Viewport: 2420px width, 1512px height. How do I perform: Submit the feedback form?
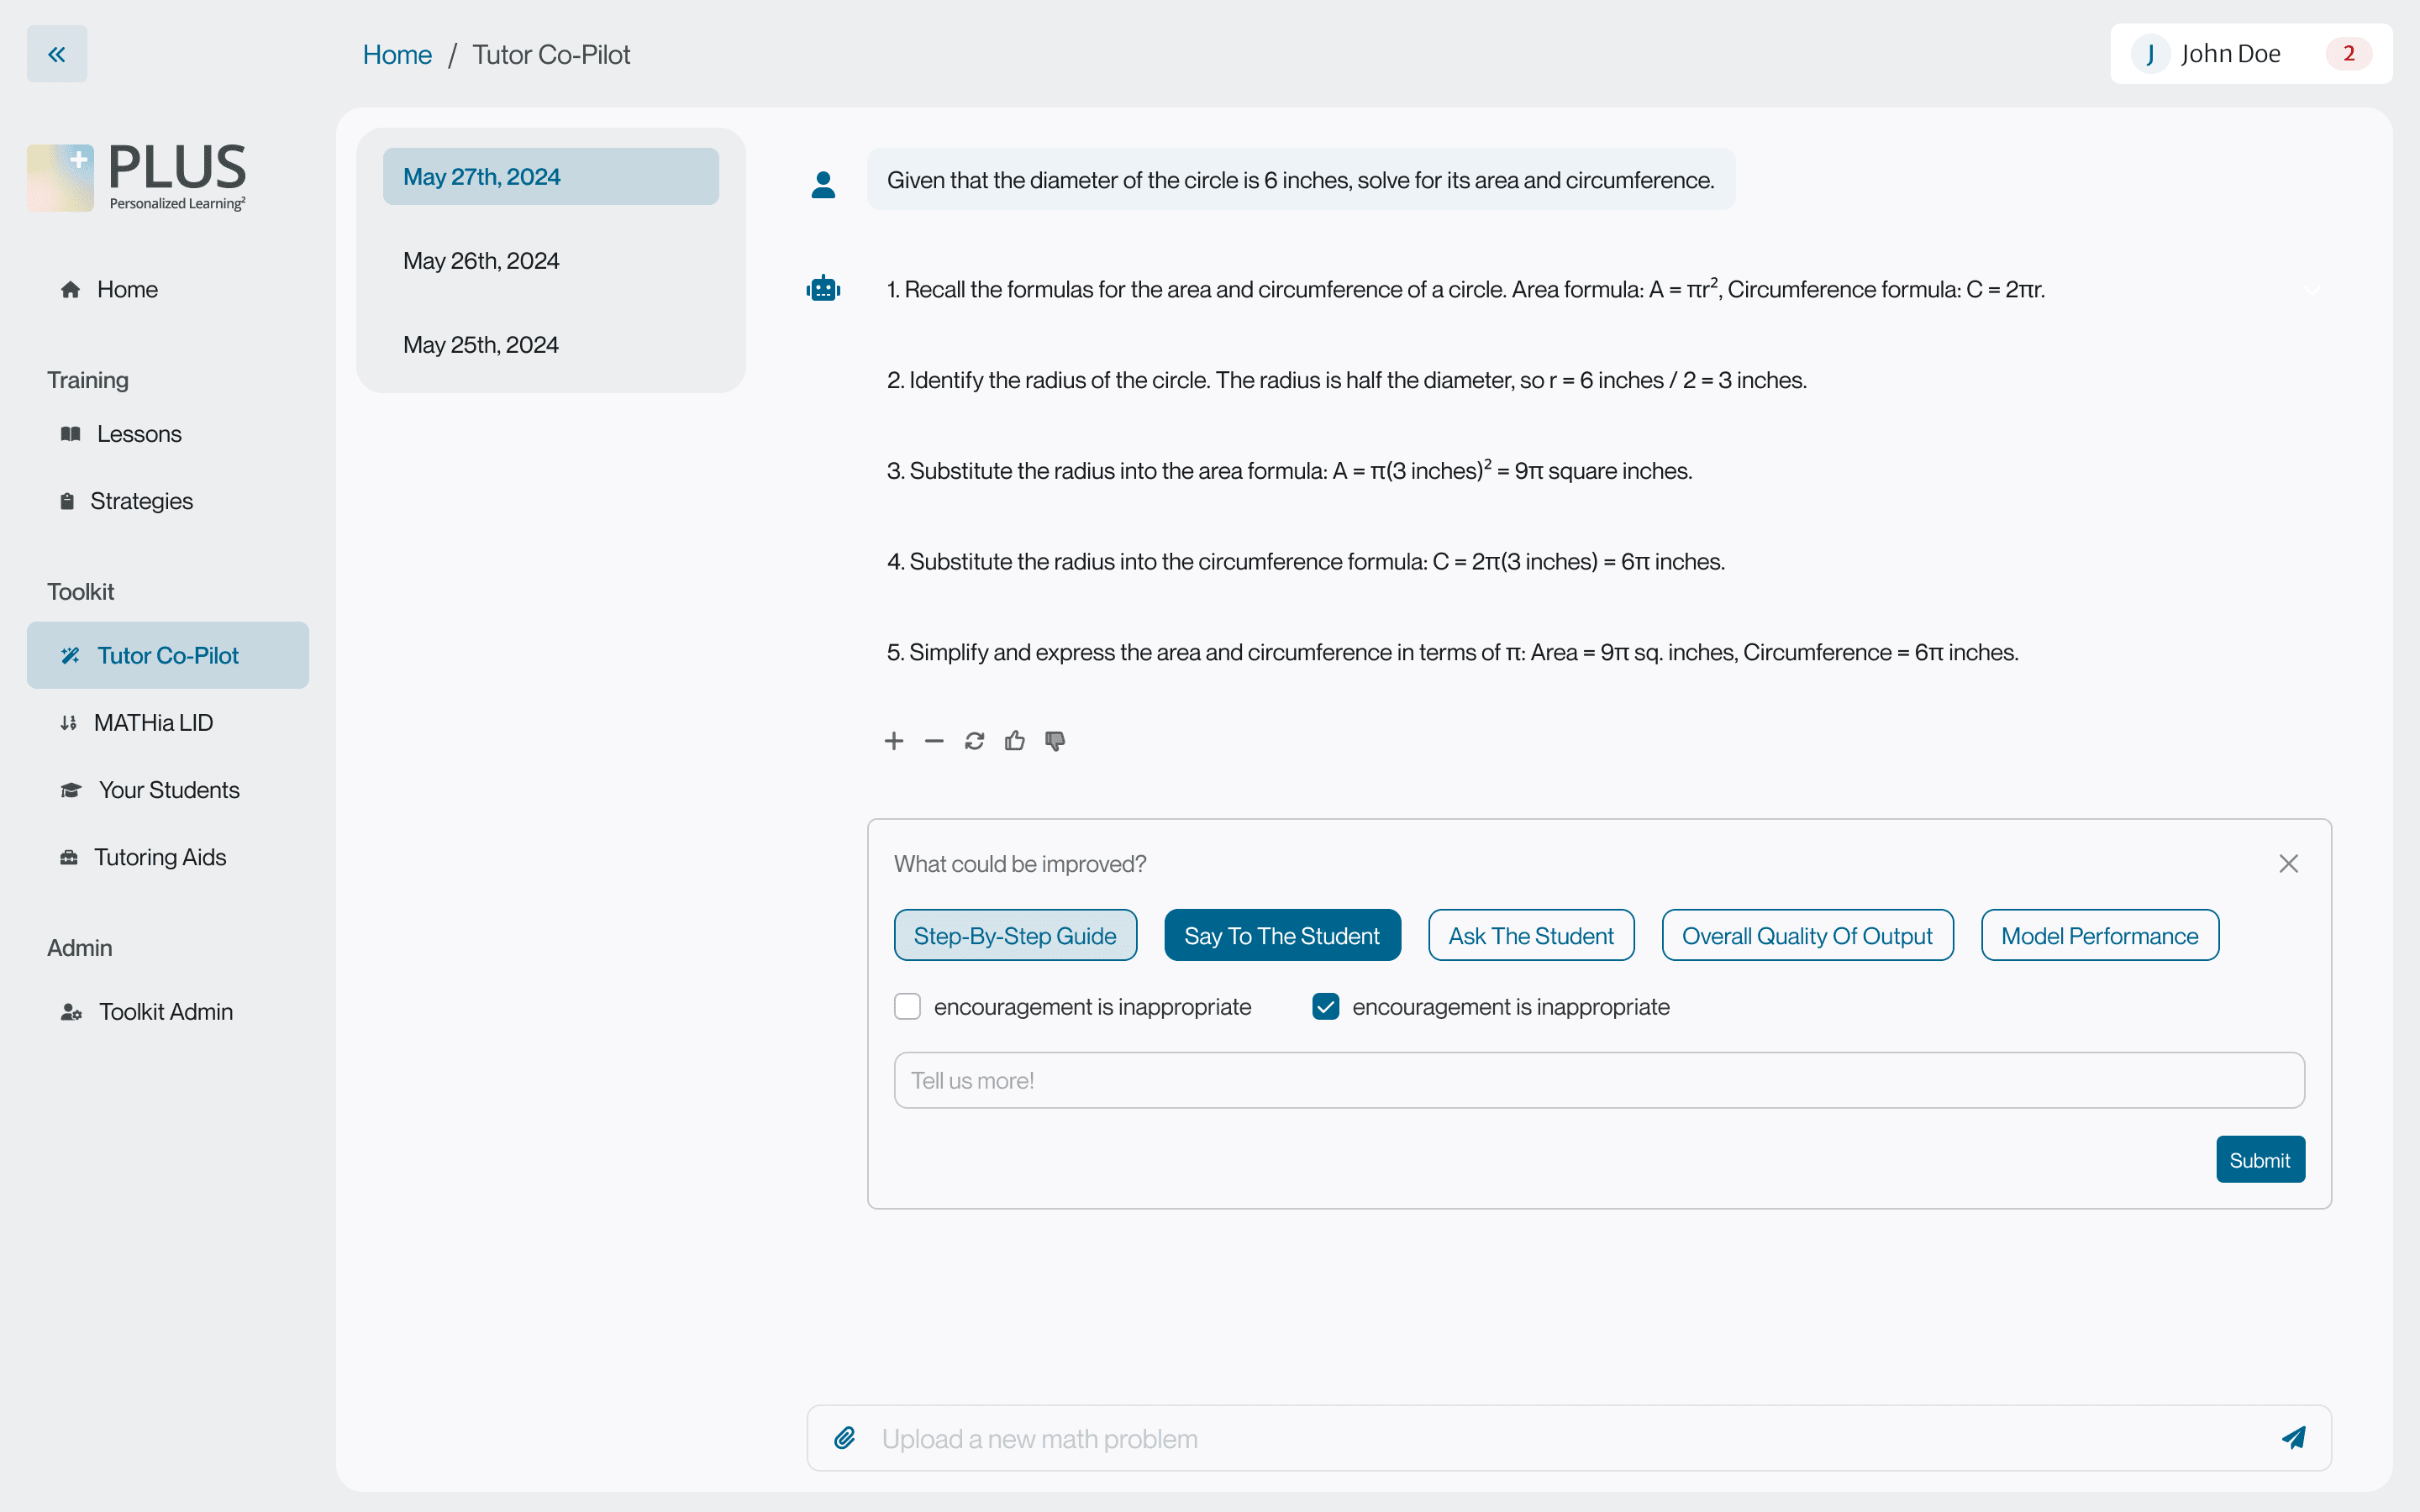point(2259,1159)
